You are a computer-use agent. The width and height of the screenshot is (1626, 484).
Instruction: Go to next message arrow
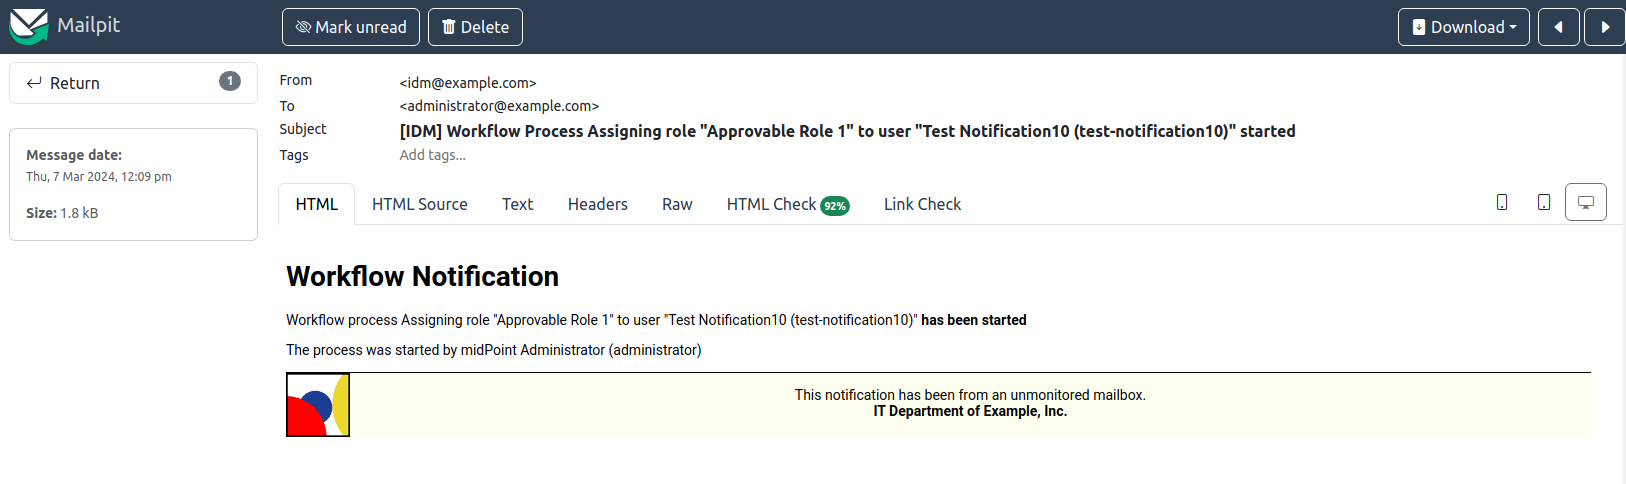pyautogui.click(x=1605, y=27)
